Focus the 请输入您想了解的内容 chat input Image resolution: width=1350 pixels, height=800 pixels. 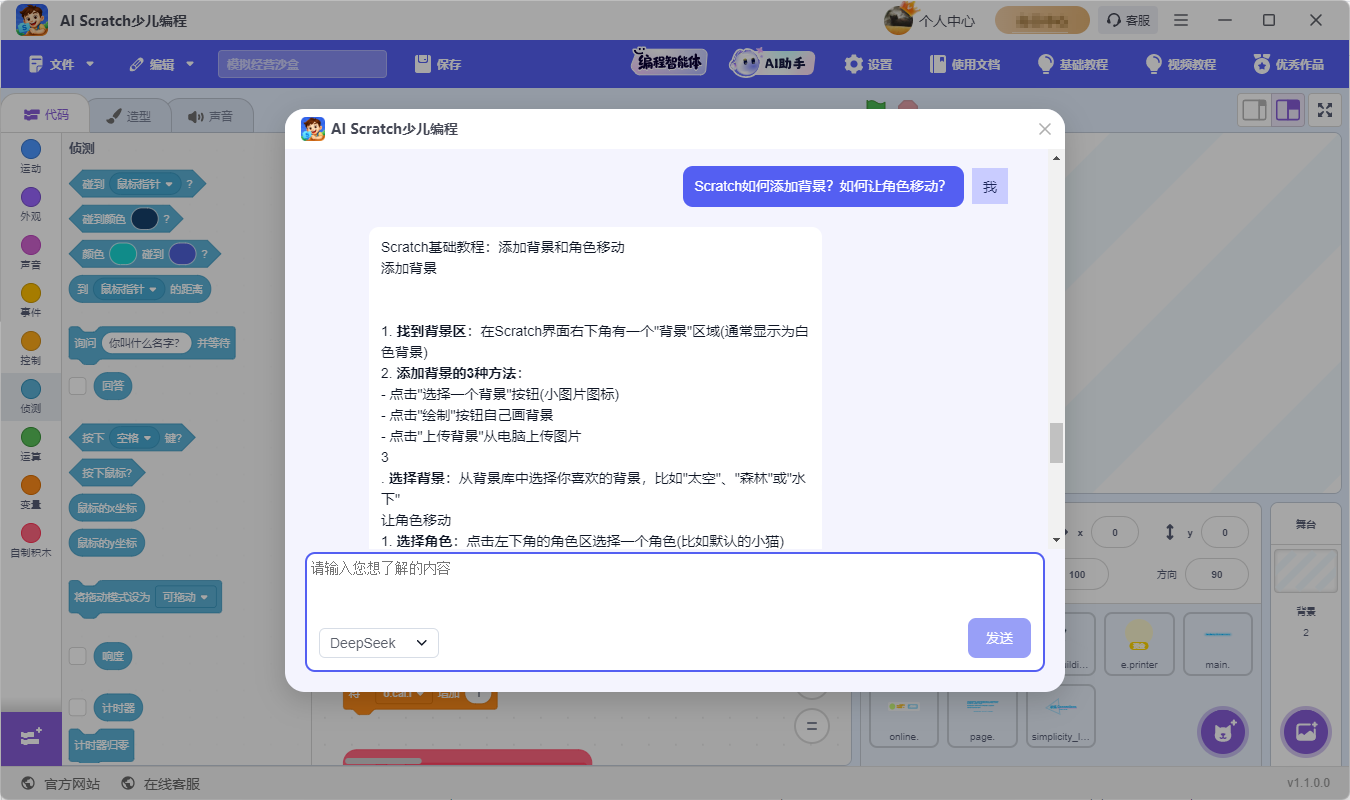(675, 586)
